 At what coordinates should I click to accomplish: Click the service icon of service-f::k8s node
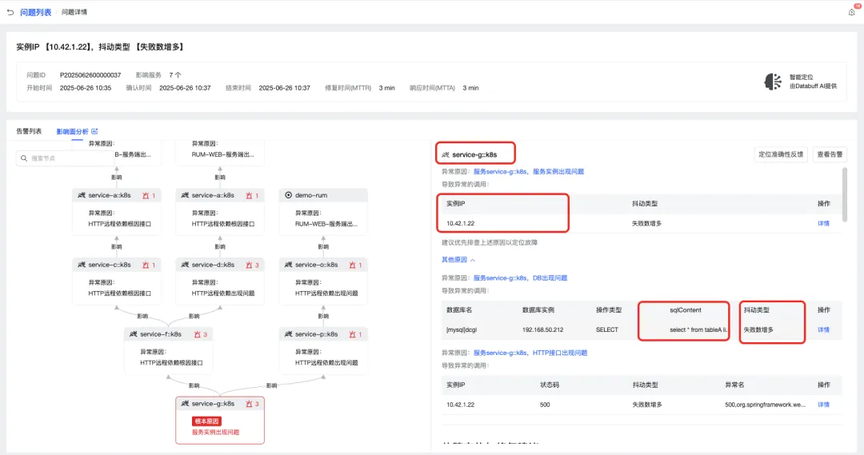tap(133, 334)
